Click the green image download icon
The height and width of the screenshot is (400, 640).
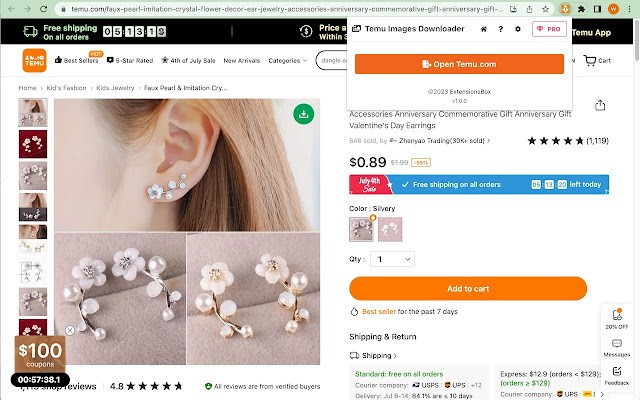[x=303, y=114]
